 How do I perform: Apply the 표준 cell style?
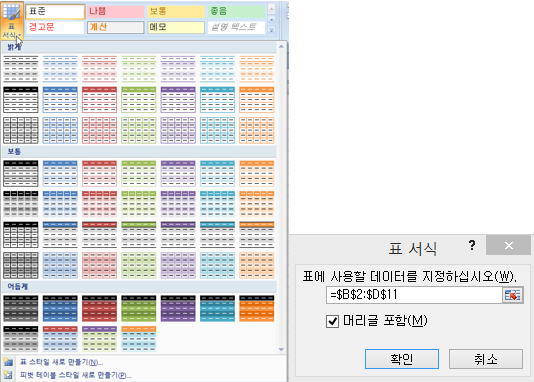click(x=55, y=11)
